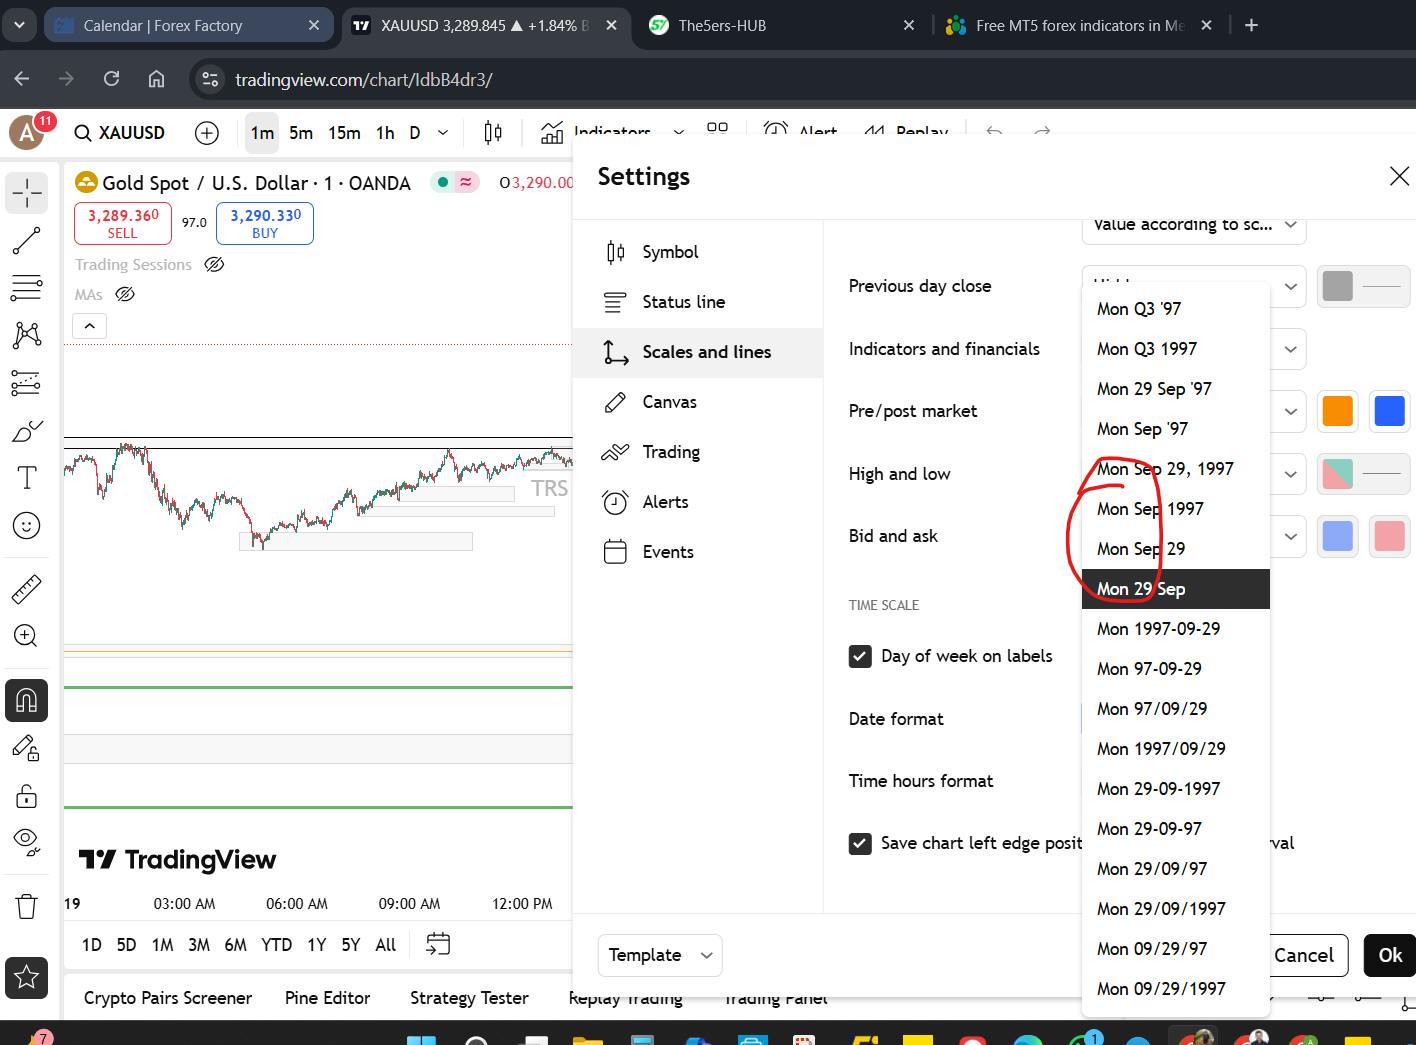Viewport: 1416px width, 1045px height.
Task: Open the patterns tool icon
Action: point(26,335)
